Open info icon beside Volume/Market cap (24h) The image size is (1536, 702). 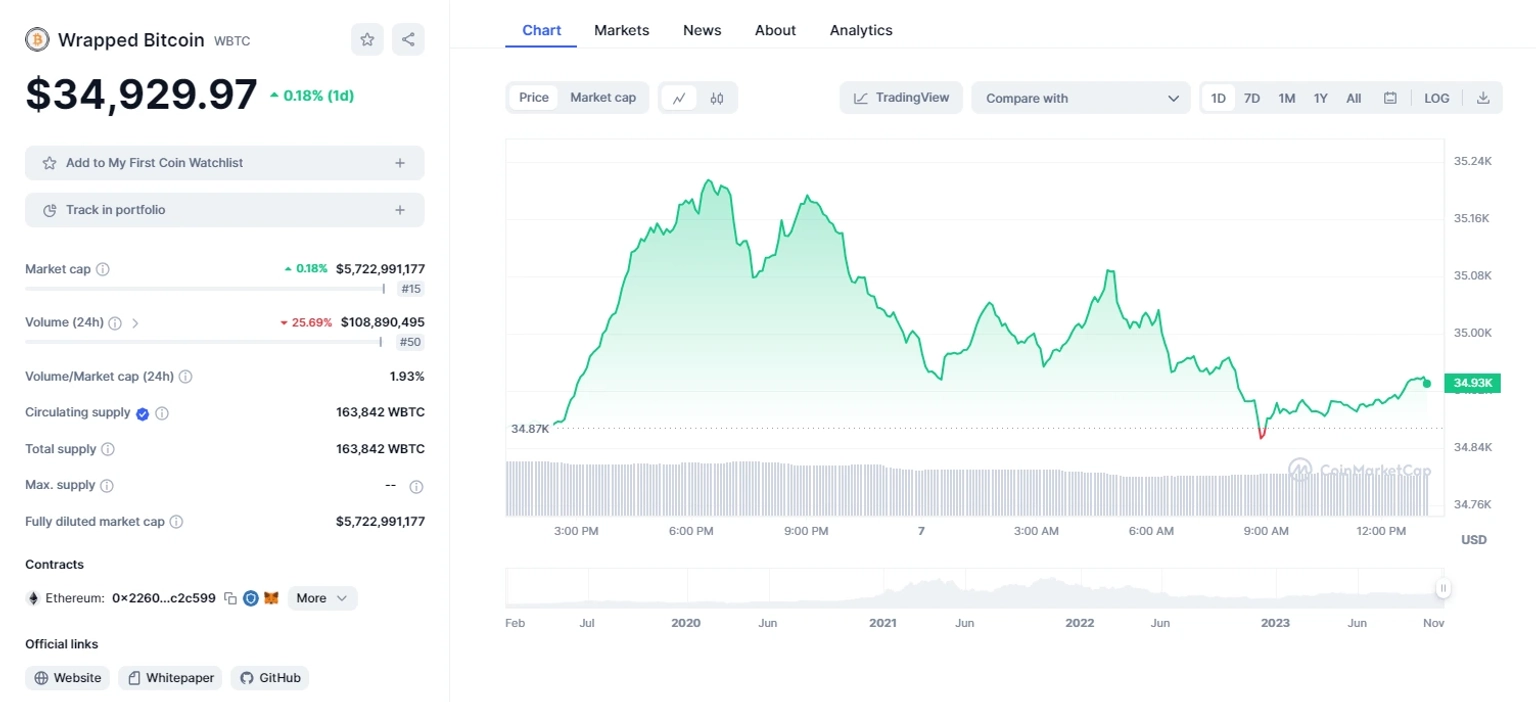(x=185, y=377)
